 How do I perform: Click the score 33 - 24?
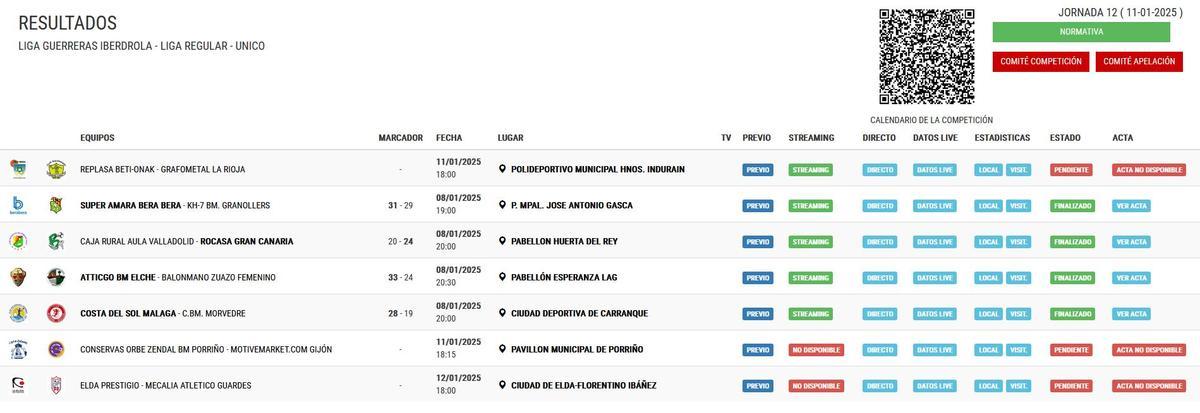pos(400,277)
